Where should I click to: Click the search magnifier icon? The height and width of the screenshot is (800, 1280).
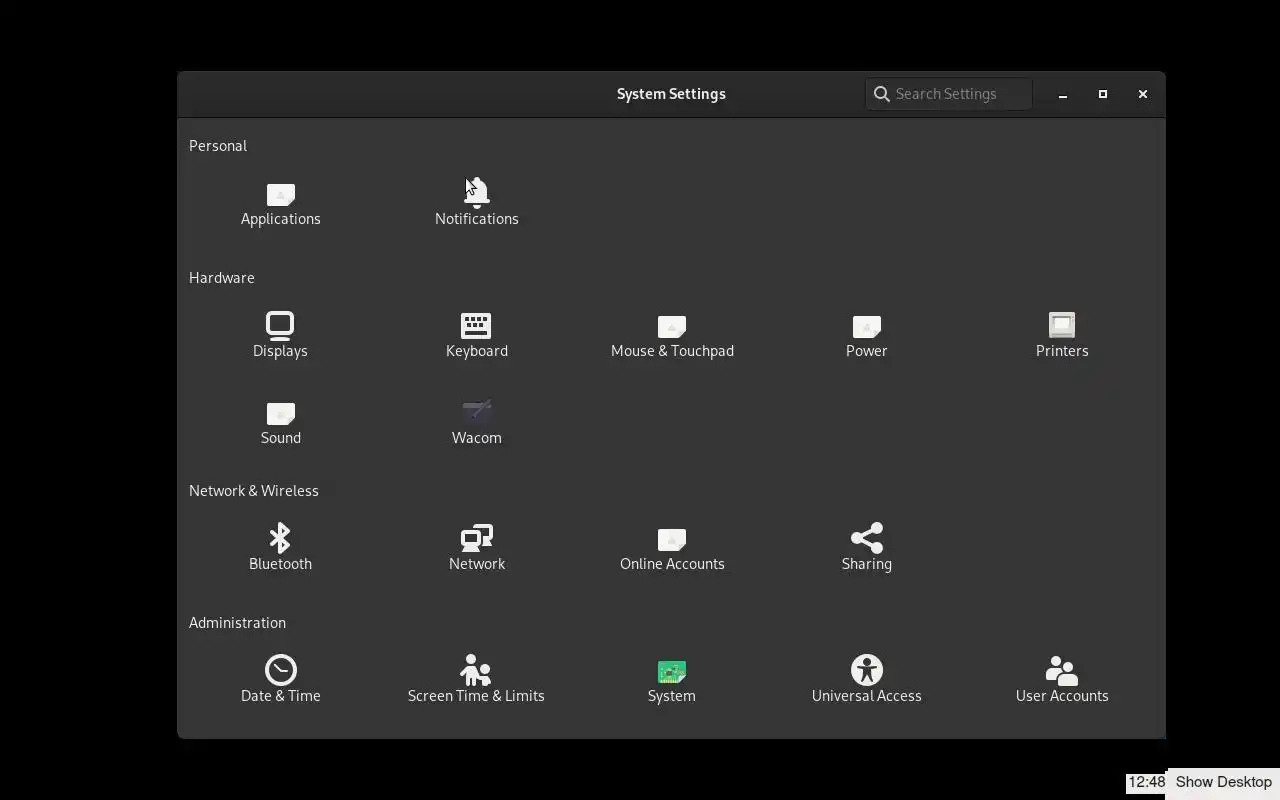tap(881, 94)
